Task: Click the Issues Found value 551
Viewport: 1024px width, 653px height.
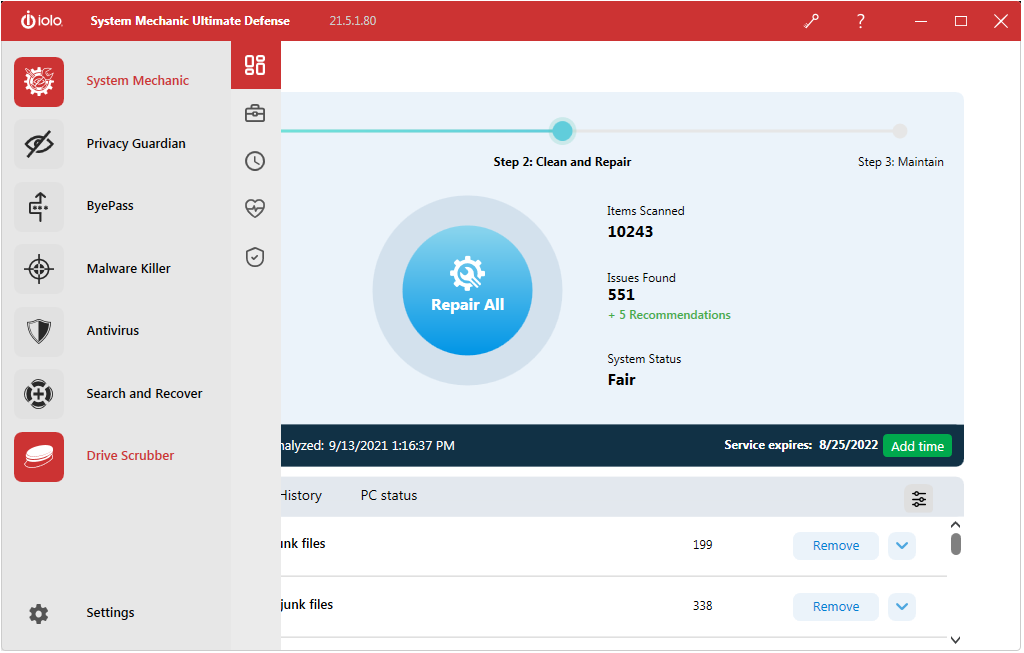Action: 620,295
